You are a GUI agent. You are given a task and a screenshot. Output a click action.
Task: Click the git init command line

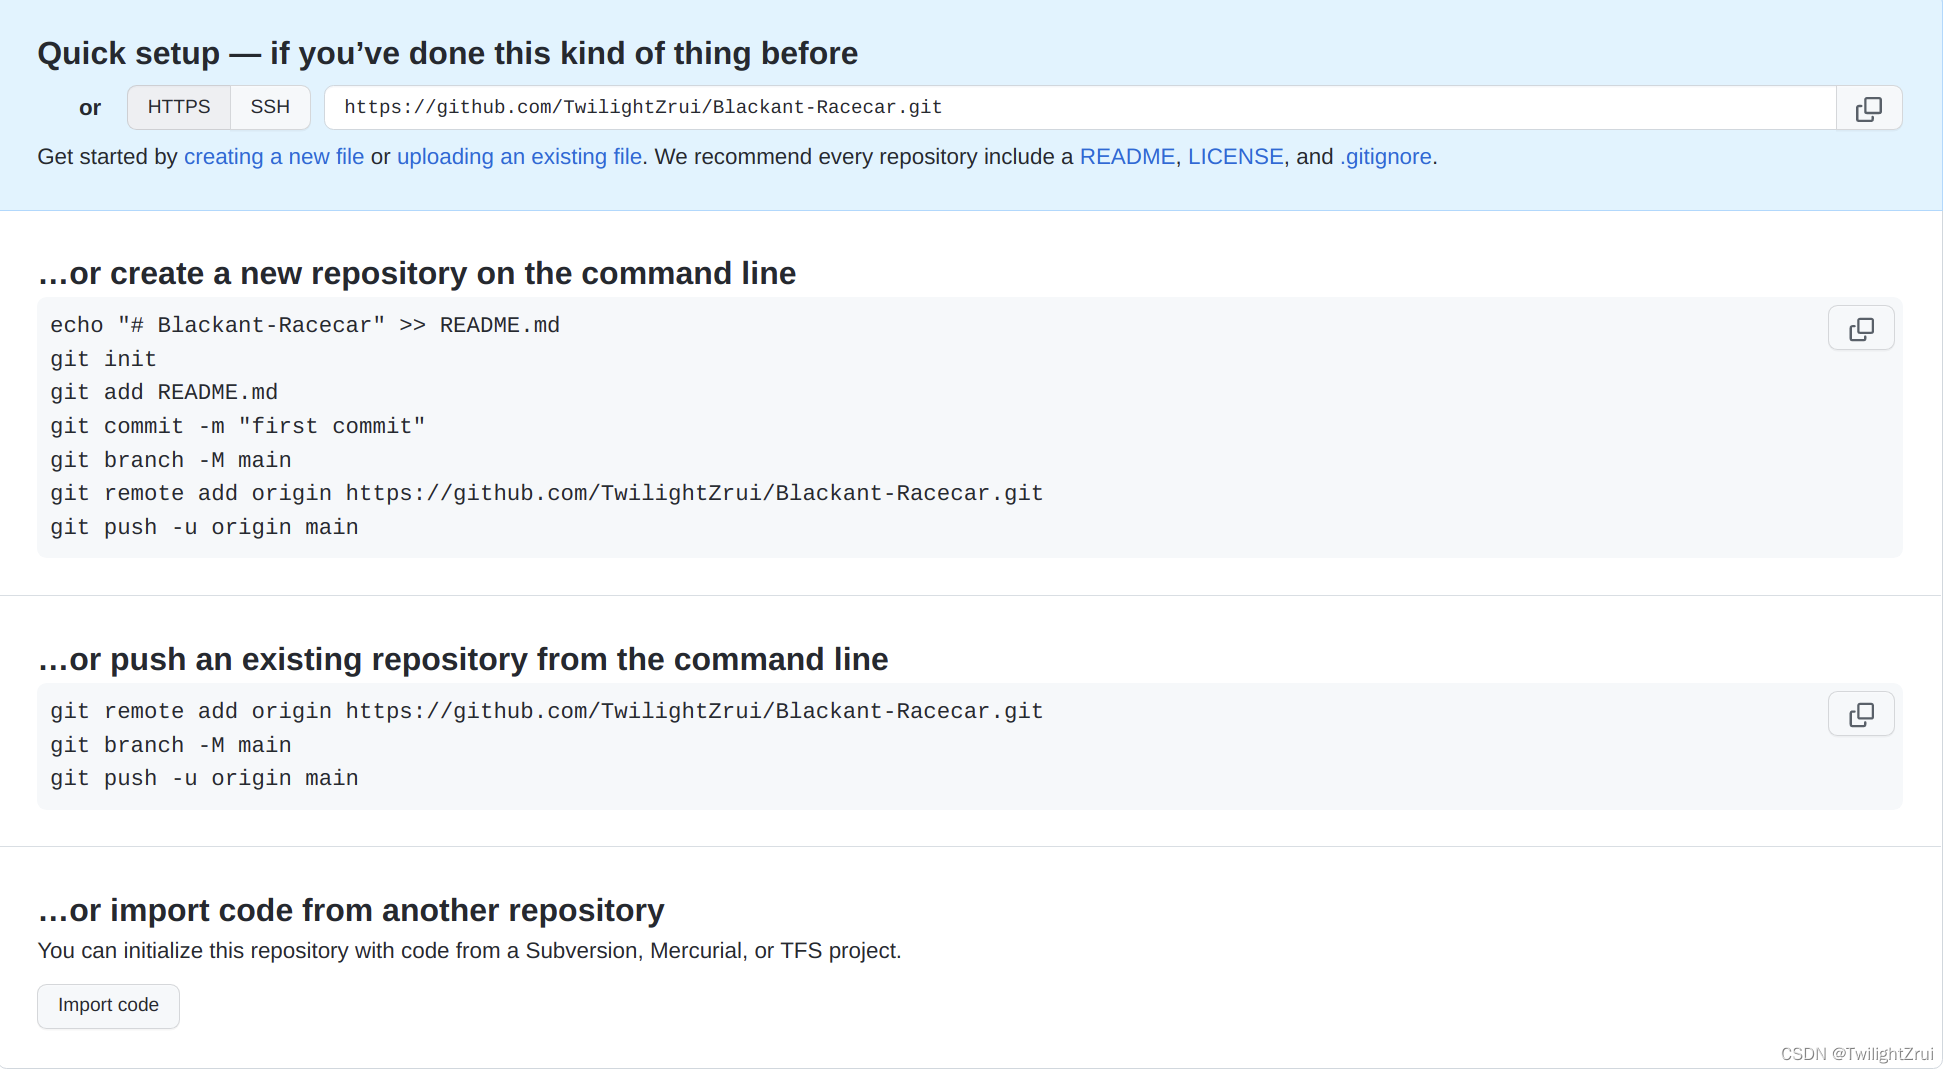tap(104, 360)
